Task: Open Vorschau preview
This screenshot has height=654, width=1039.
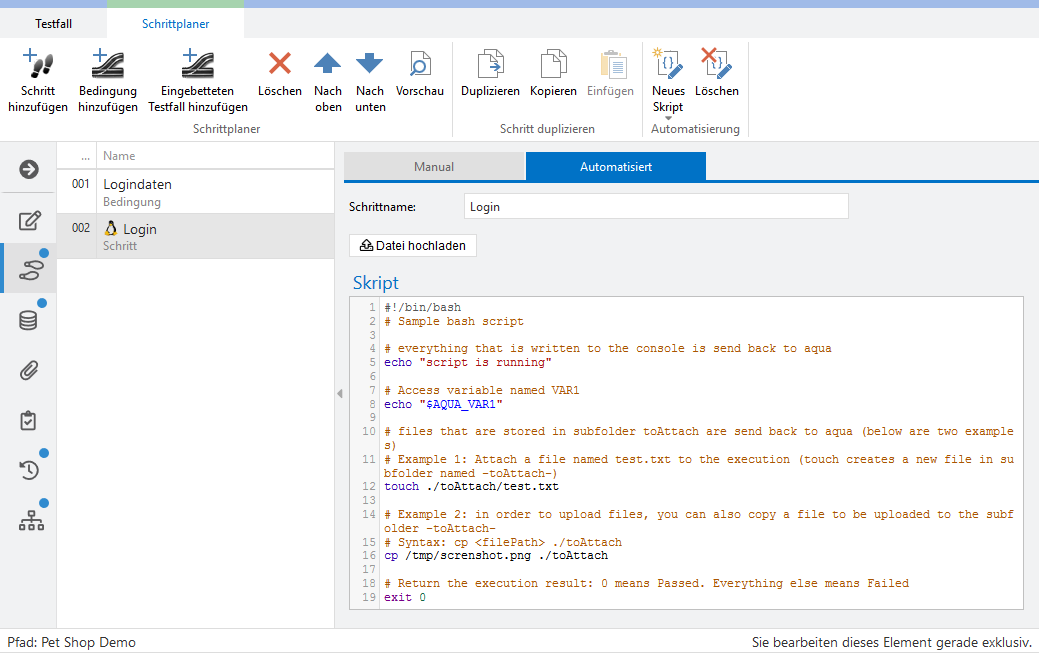Action: (420, 64)
